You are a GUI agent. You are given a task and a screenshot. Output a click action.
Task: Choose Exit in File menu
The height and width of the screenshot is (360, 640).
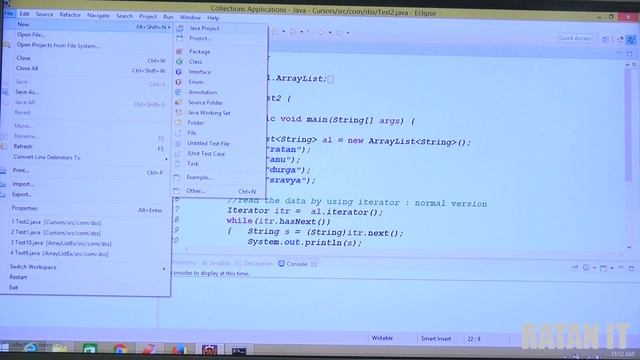13,287
